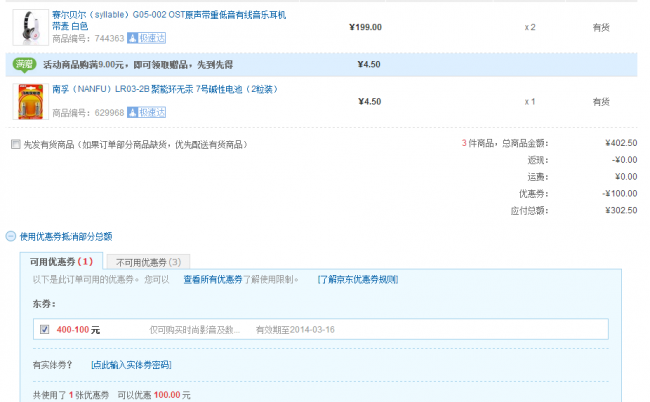Switch to 不可用优惠券 tab
This screenshot has height=402, width=650.
point(146,262)
